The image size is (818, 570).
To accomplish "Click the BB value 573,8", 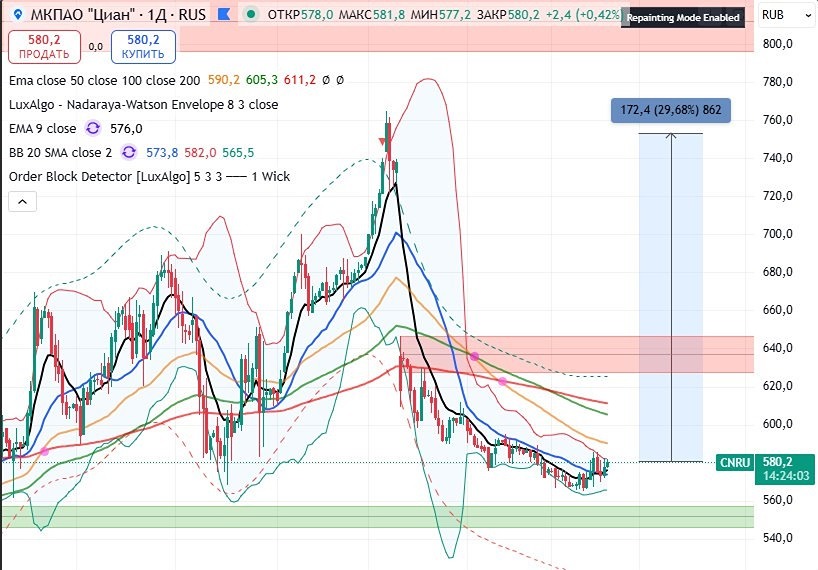I will click(162, 152).
